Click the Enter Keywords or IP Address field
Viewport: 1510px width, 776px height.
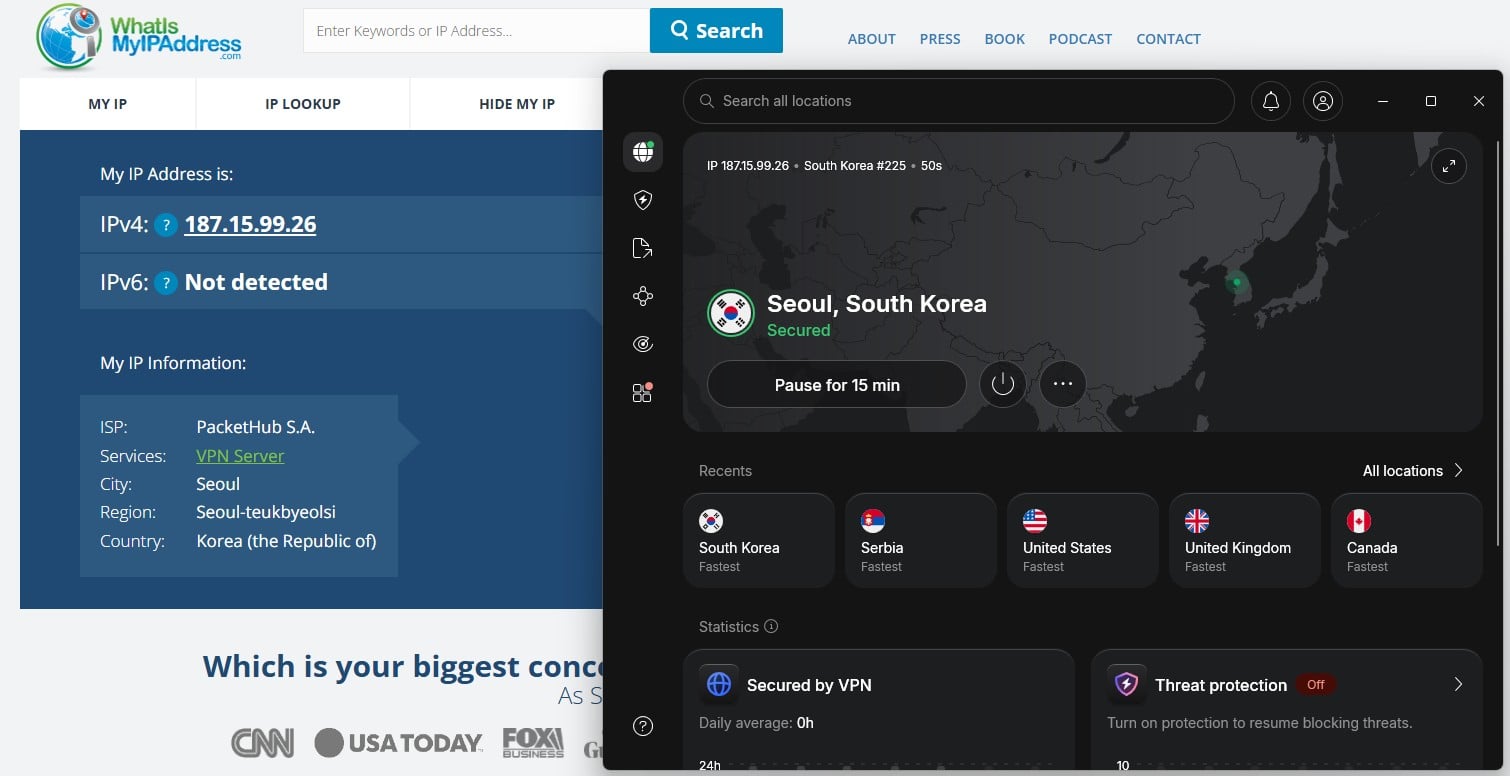tap(477, 31)
